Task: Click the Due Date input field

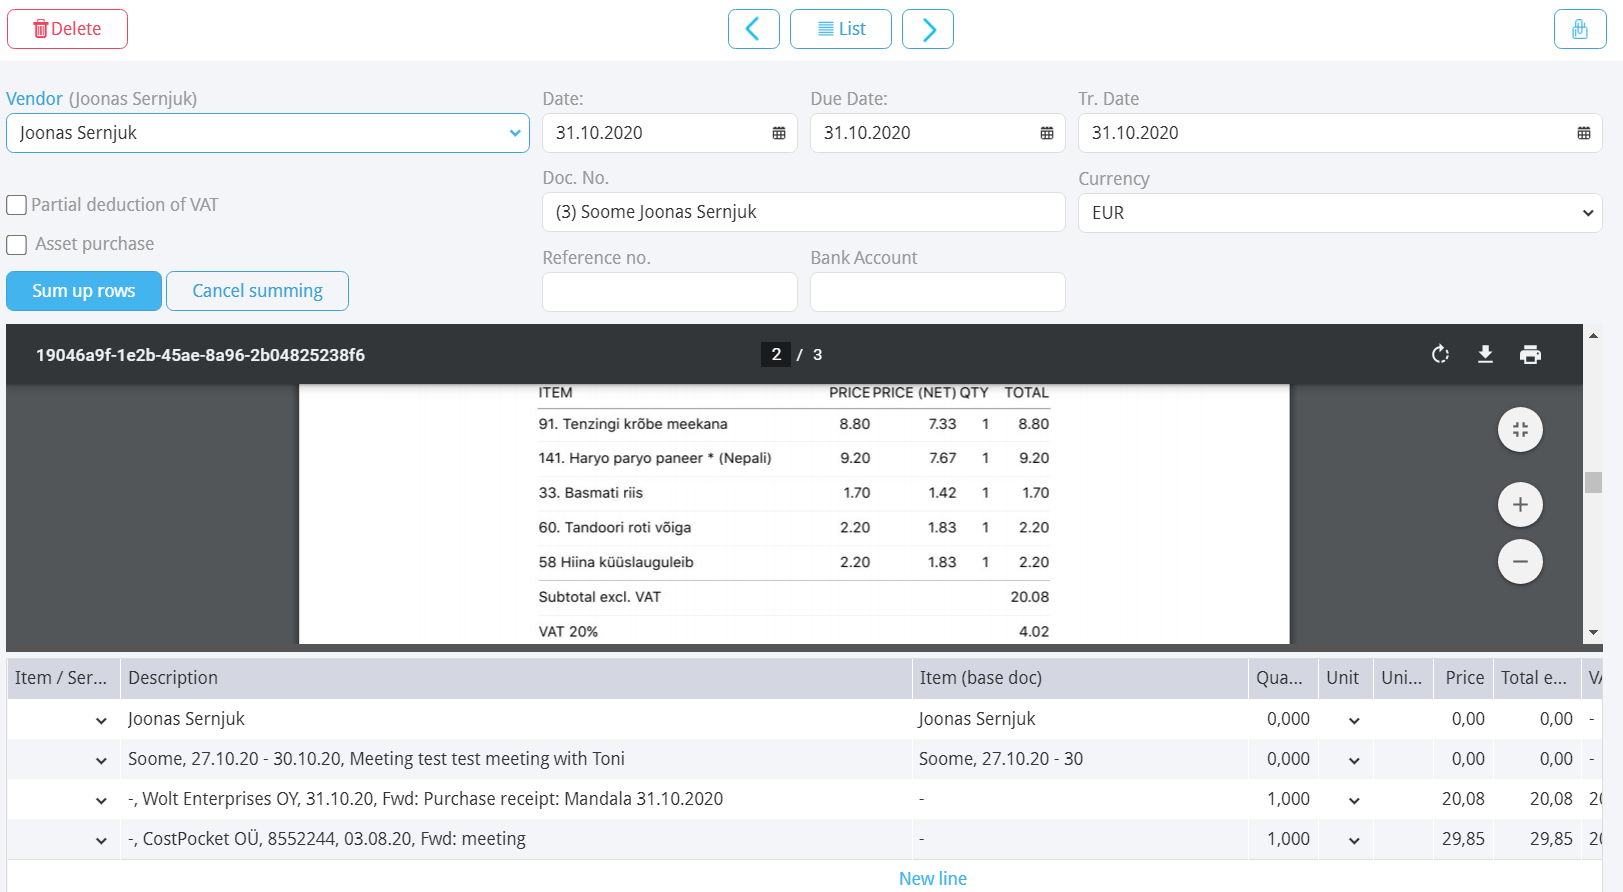Action: click(938, 133)
